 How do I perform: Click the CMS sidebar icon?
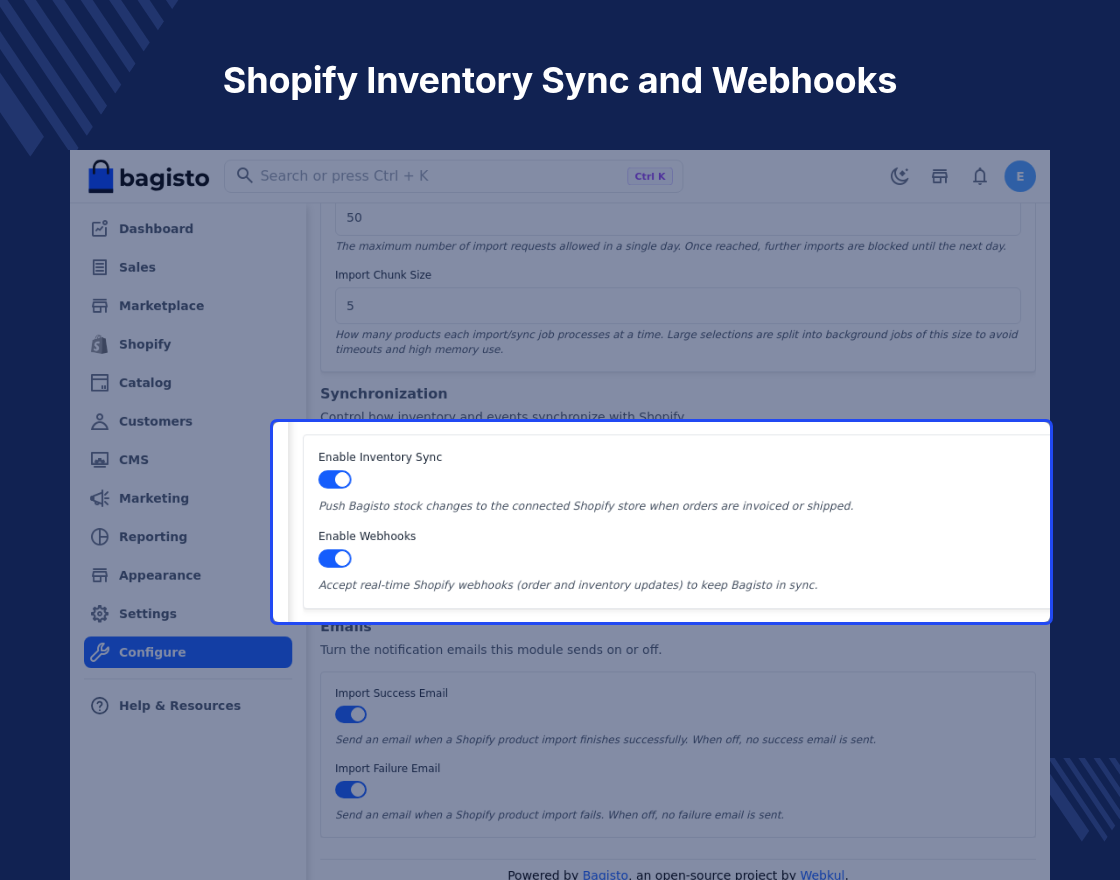99,460
